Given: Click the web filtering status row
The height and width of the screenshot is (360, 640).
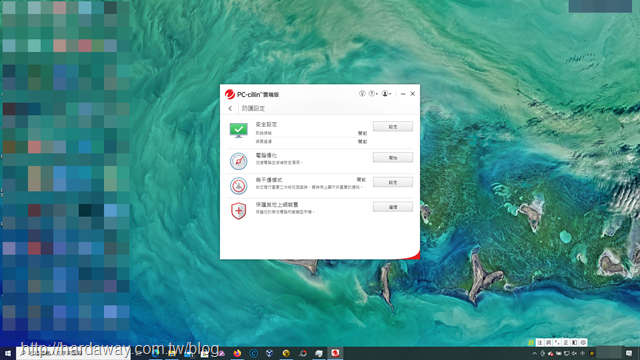Looking at the screenshot, I should (311, 142).
